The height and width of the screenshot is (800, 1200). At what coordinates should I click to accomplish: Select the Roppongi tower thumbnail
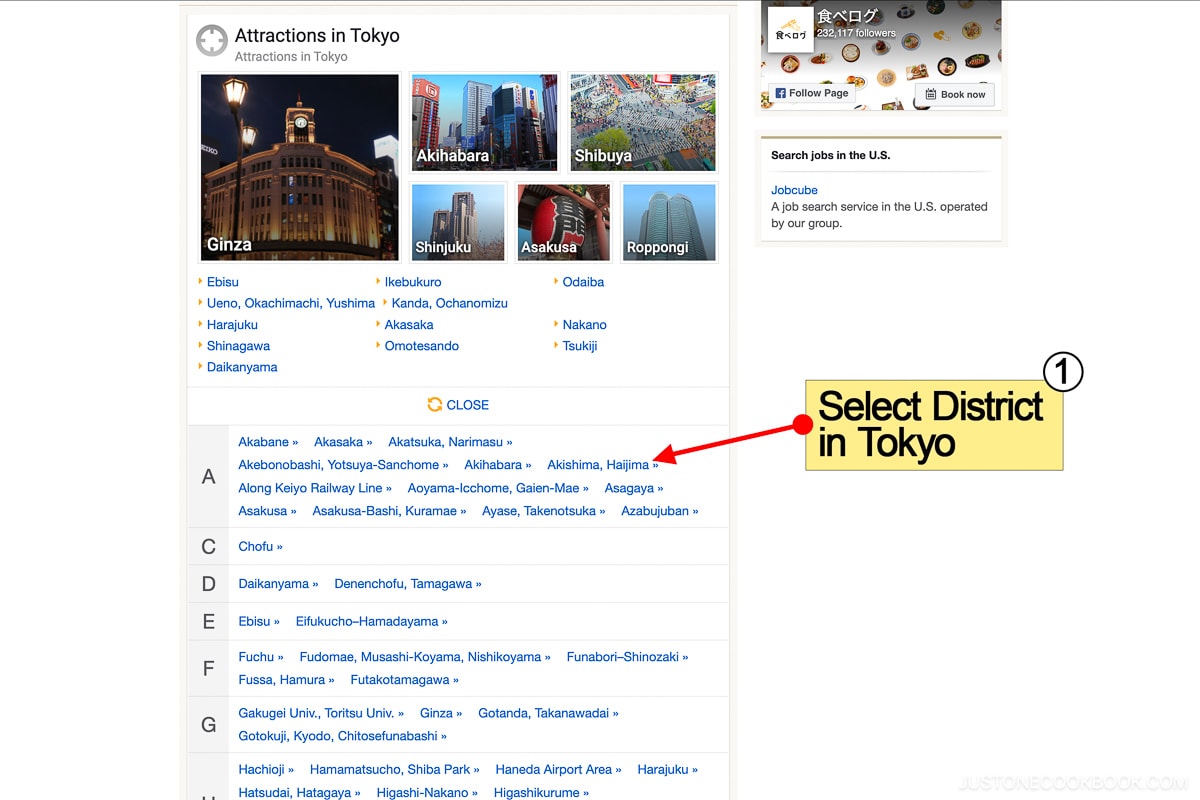click(669, 222)
